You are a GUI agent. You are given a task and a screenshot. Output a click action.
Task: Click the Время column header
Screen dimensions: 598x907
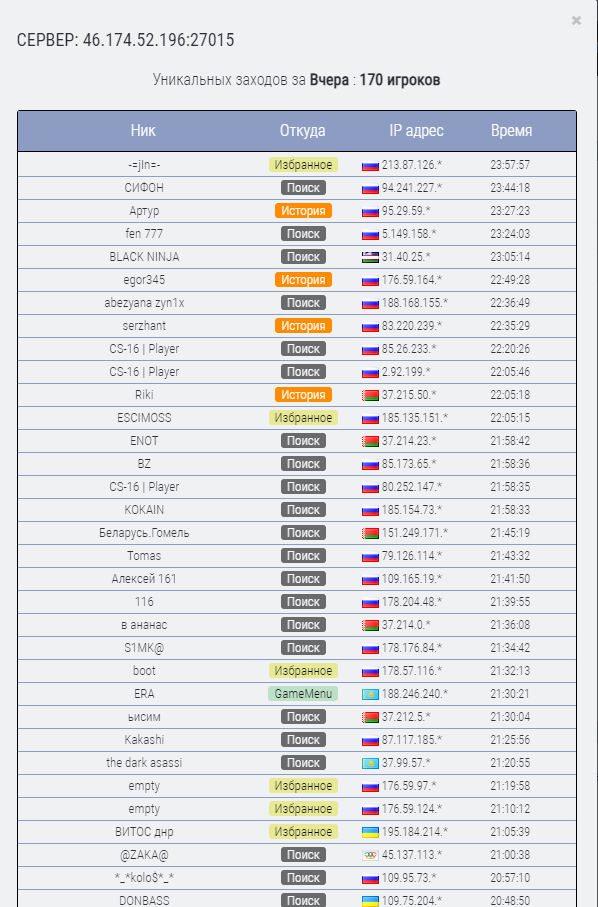coord(511,131)
